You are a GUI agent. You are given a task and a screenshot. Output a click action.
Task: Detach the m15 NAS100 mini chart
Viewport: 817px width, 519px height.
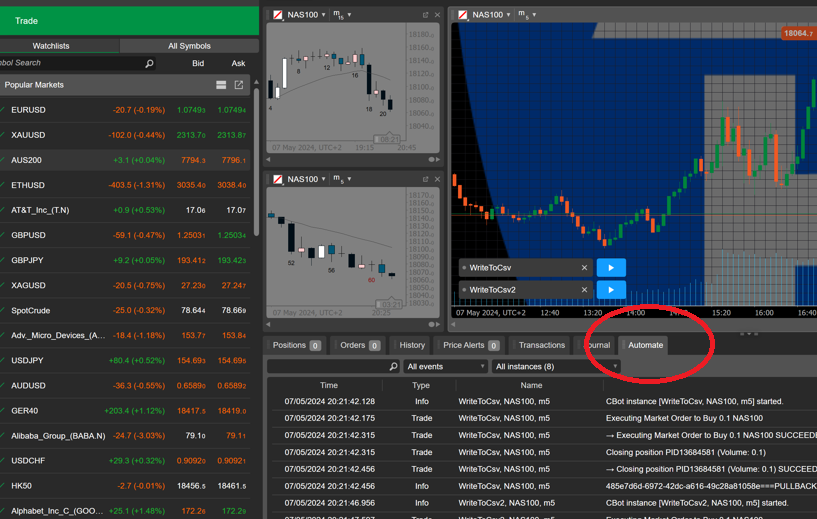tap(426, 15)
